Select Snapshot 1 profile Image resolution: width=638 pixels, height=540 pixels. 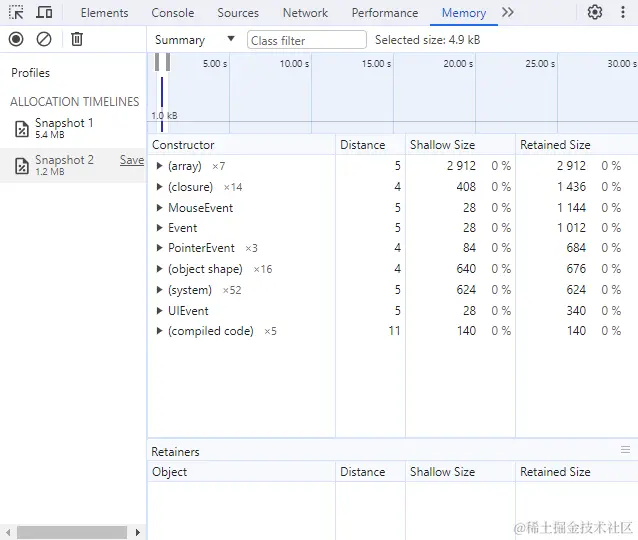73,128
